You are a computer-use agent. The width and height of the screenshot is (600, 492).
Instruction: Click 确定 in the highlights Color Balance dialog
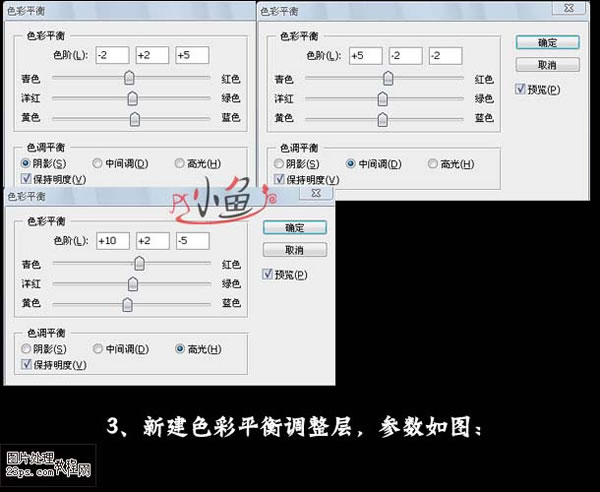295,228
